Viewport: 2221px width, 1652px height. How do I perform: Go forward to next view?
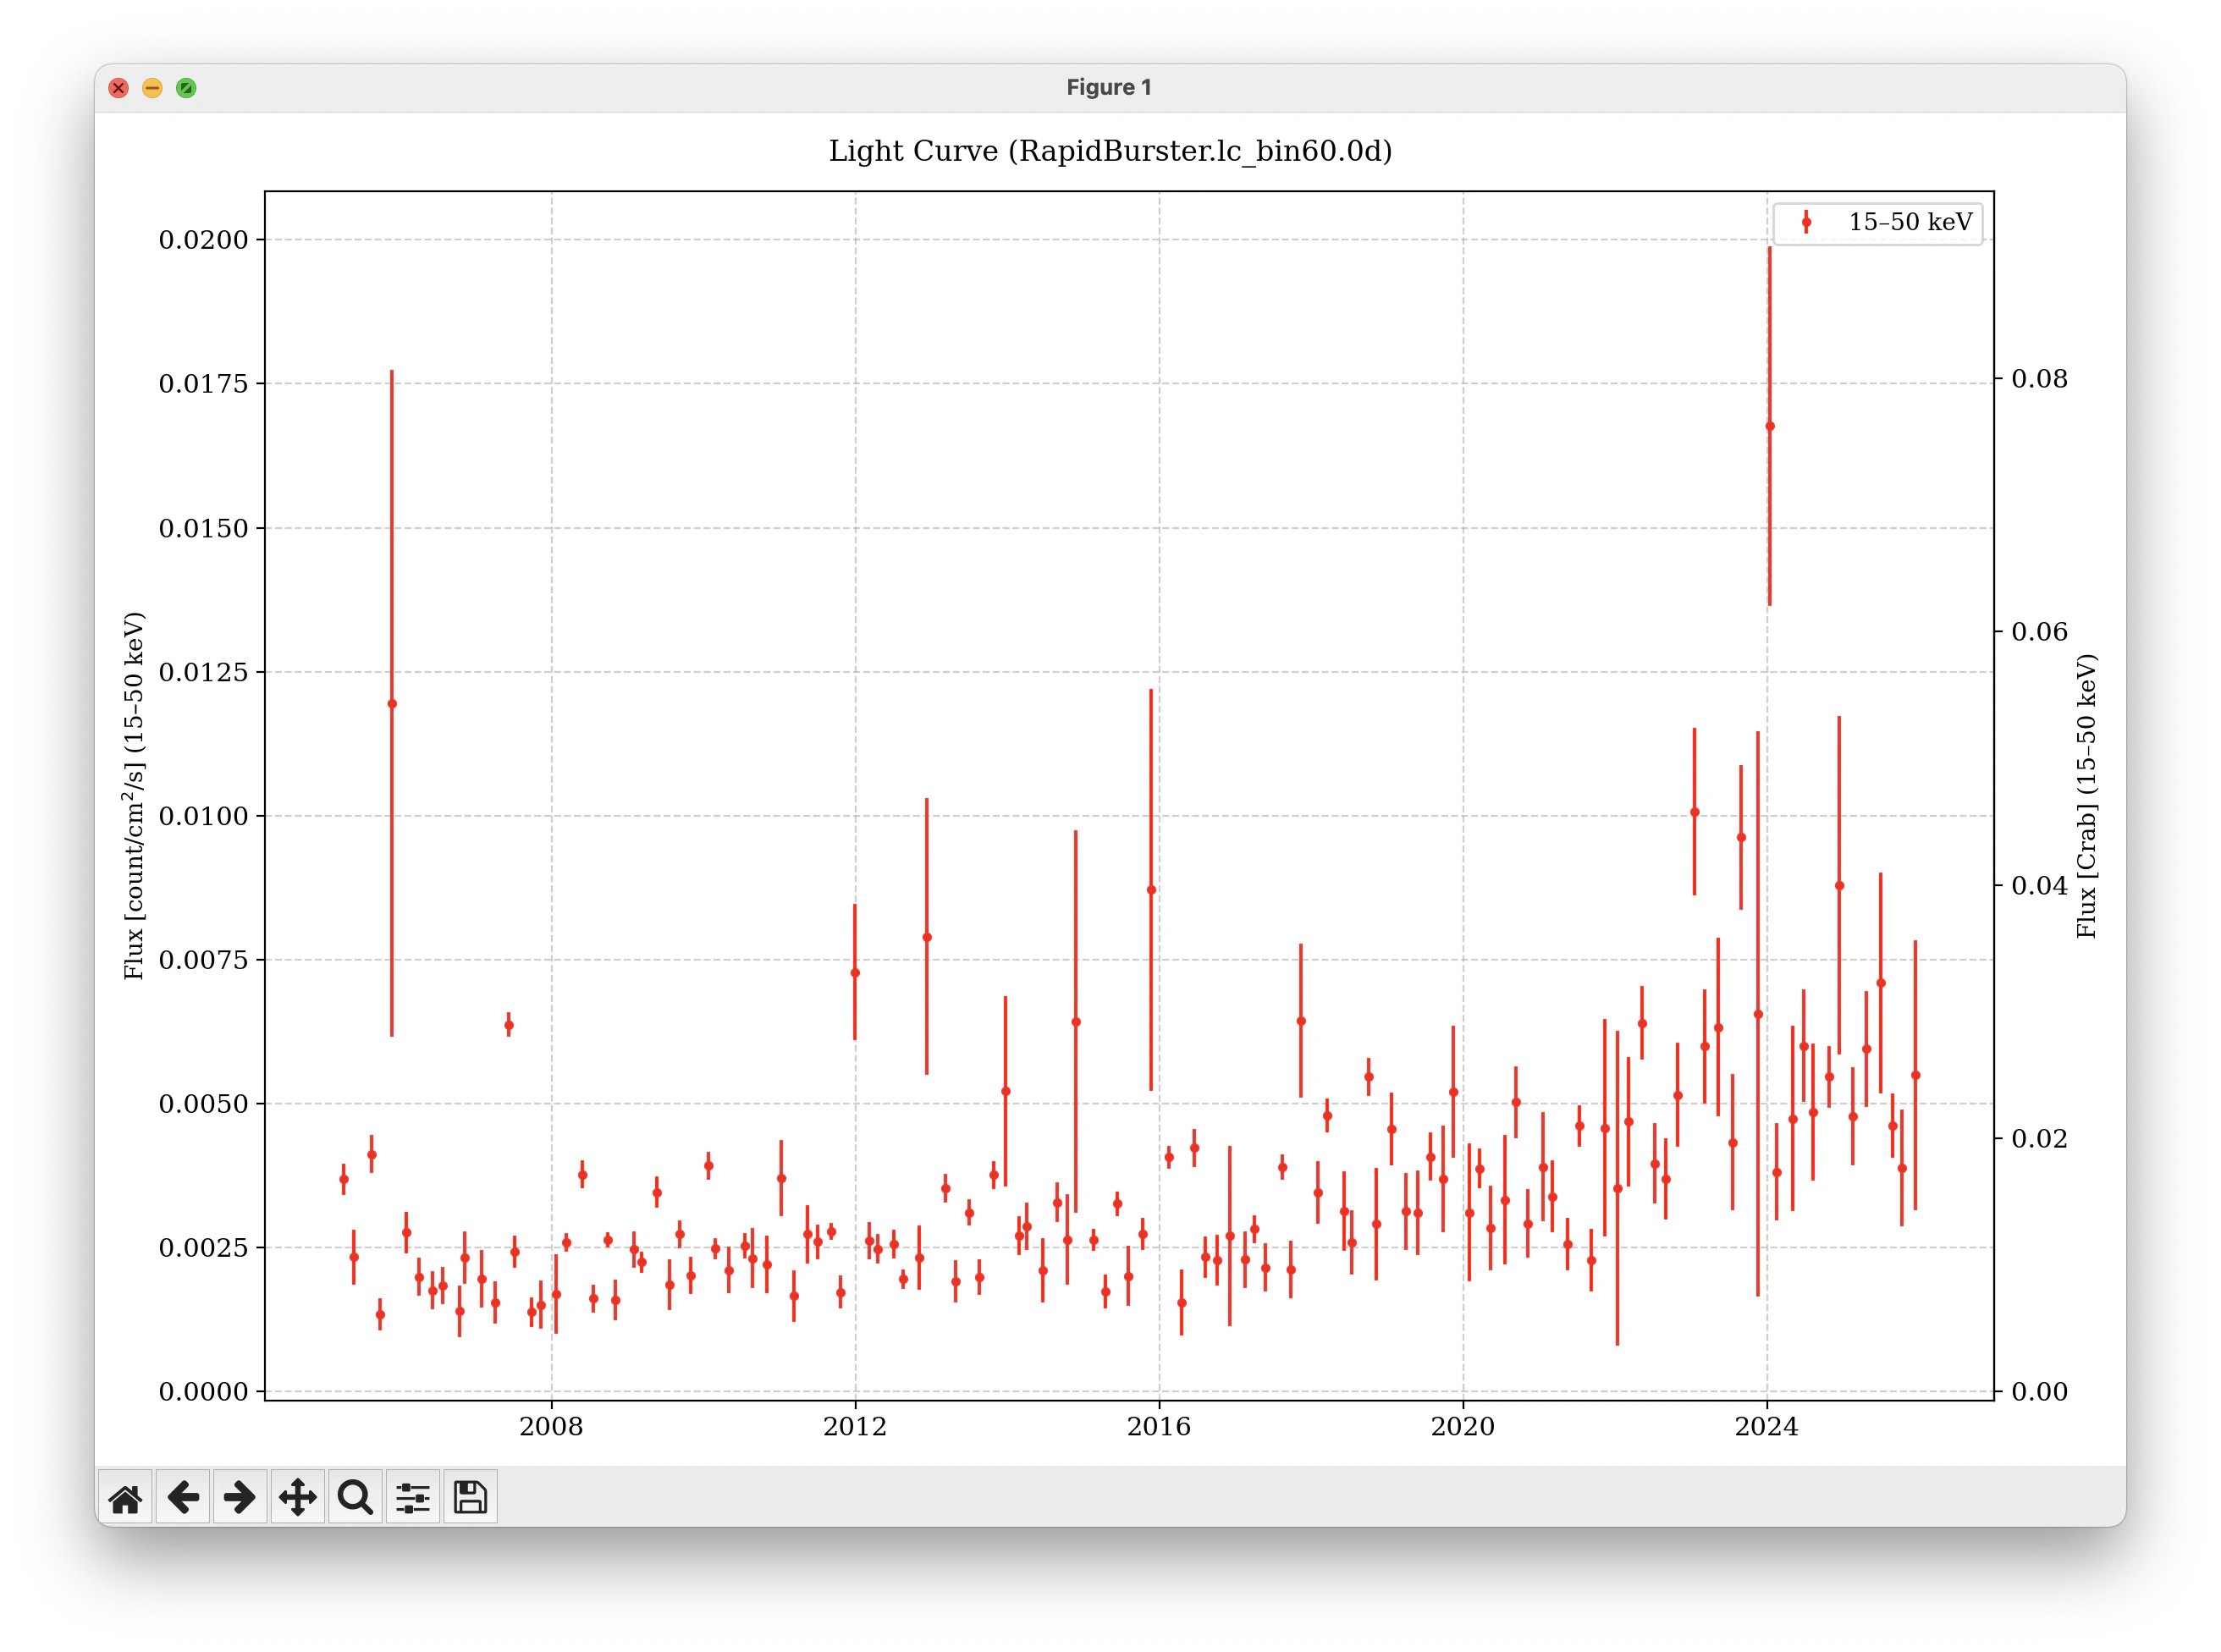[x=240, y=1497]
